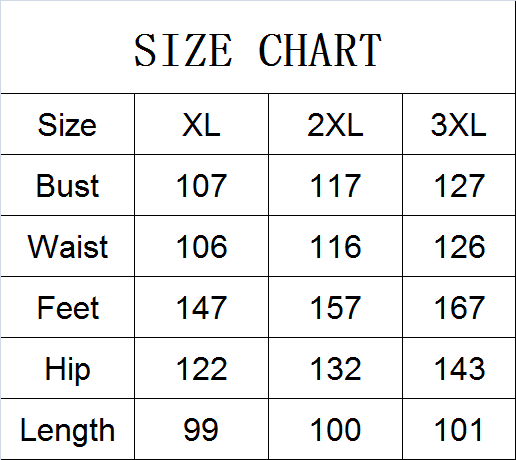
Task: Click the Waist value 116 cell
Action: 335,246
